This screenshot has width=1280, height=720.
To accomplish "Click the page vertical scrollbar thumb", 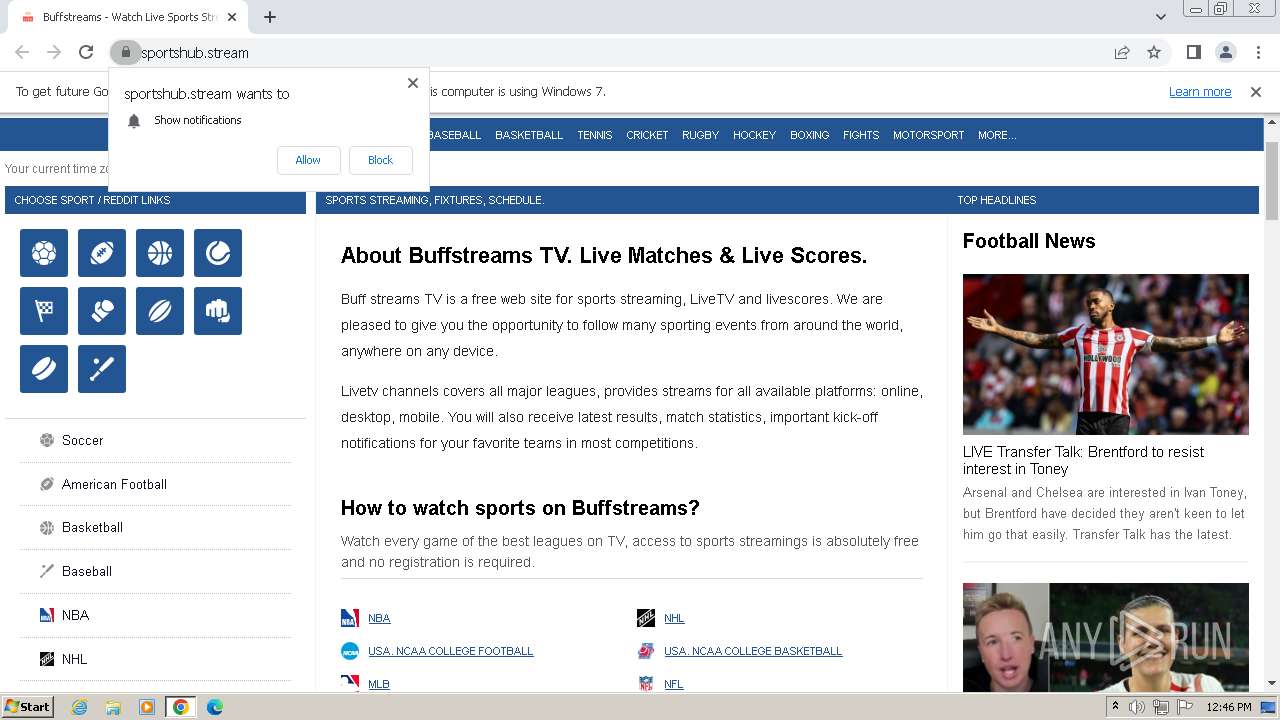I will (x=1272, y=180).
